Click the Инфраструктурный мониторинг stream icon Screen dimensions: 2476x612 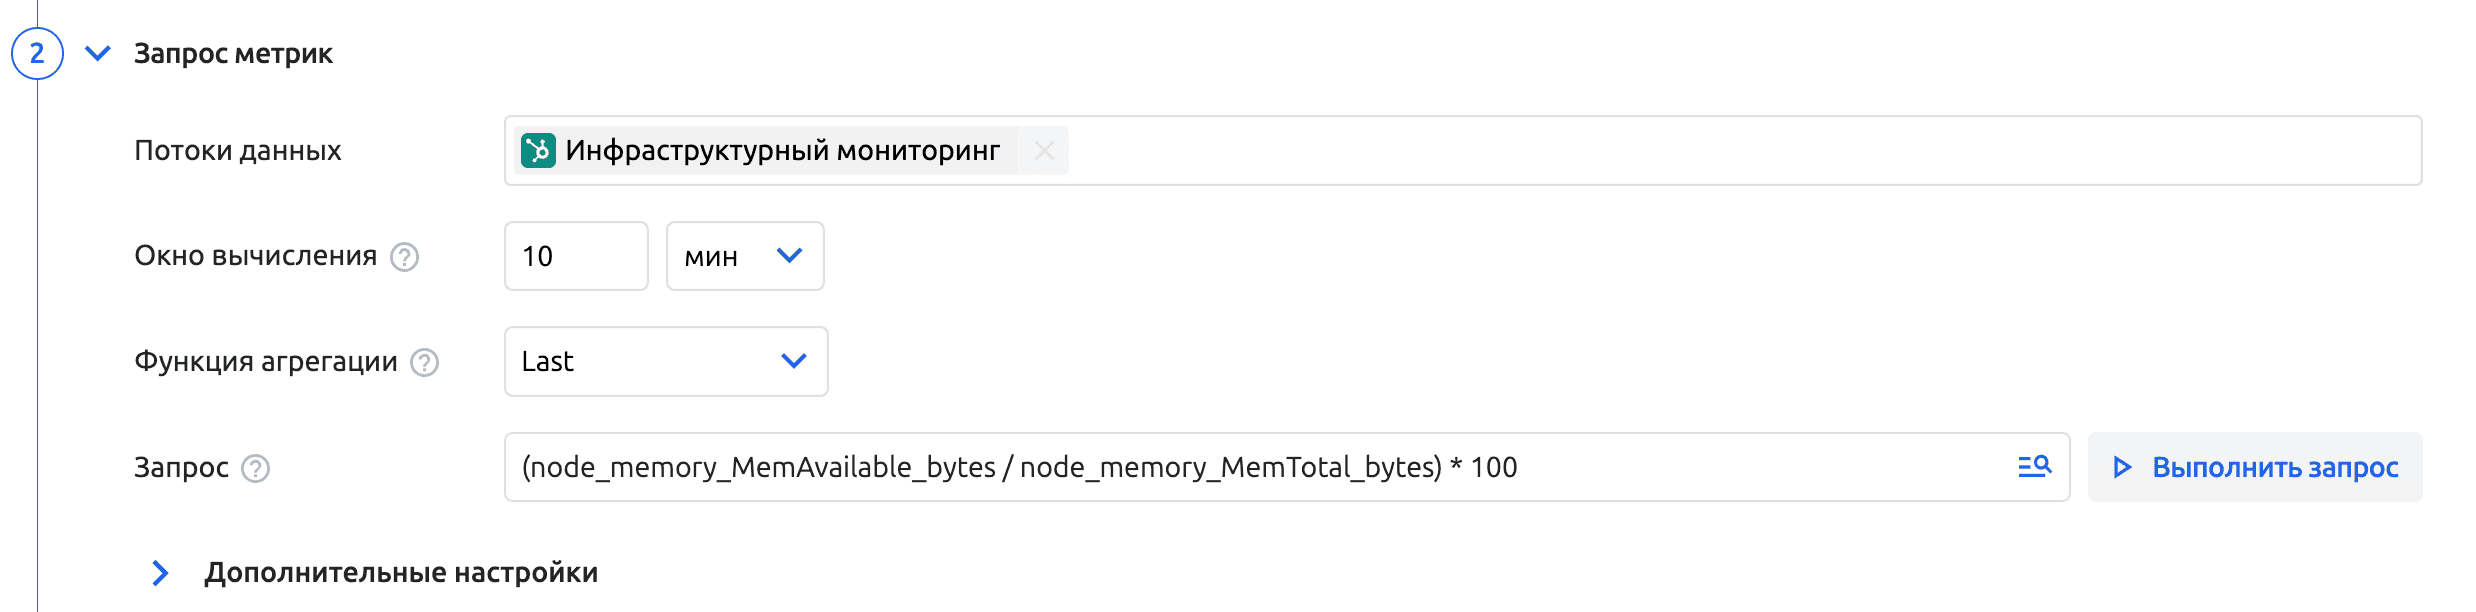click(x=538, y=150)
